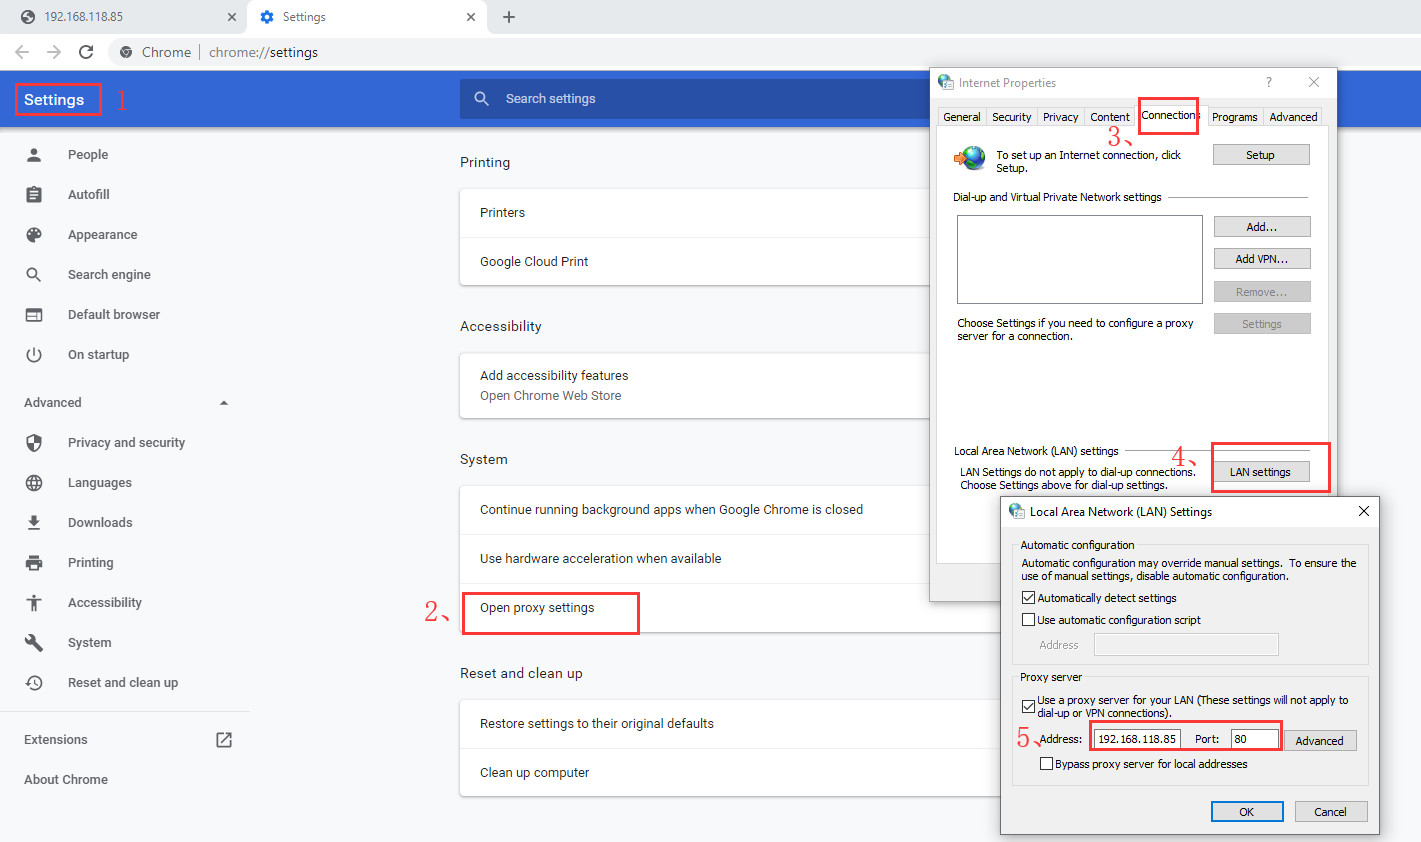The width and height of the screenshot is (1421, 842).
Task: Check Bypass proxy server for local addresses
Action: pos(1046,764)
